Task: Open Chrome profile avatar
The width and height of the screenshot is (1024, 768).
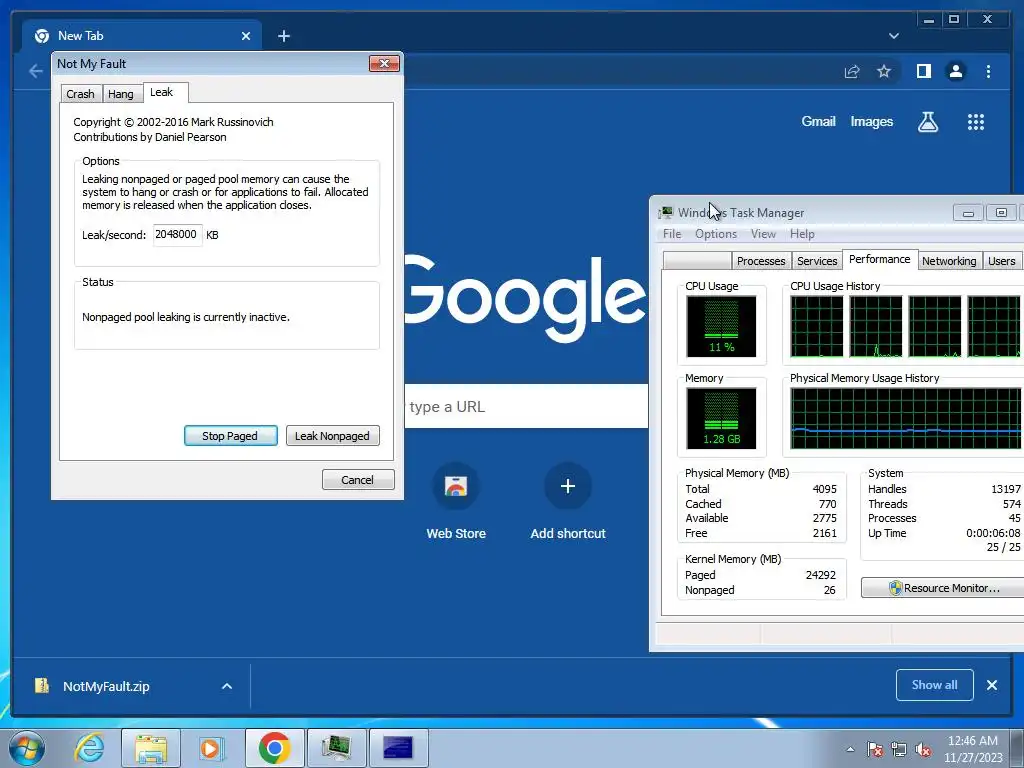Action: point(955,71)
